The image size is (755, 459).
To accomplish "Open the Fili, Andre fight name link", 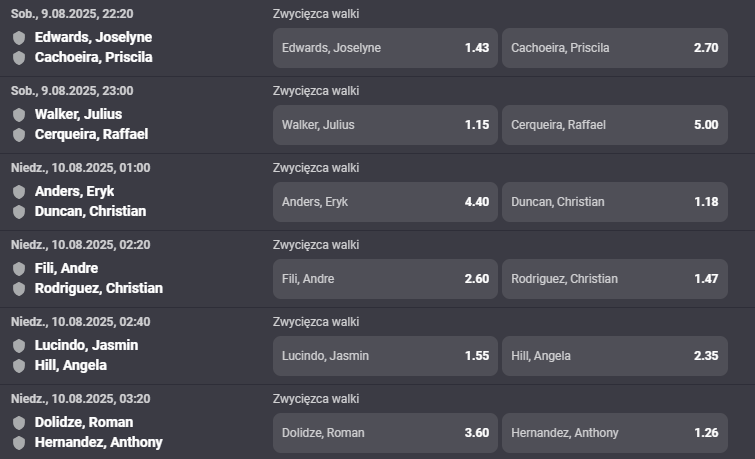I will point(66,268).
